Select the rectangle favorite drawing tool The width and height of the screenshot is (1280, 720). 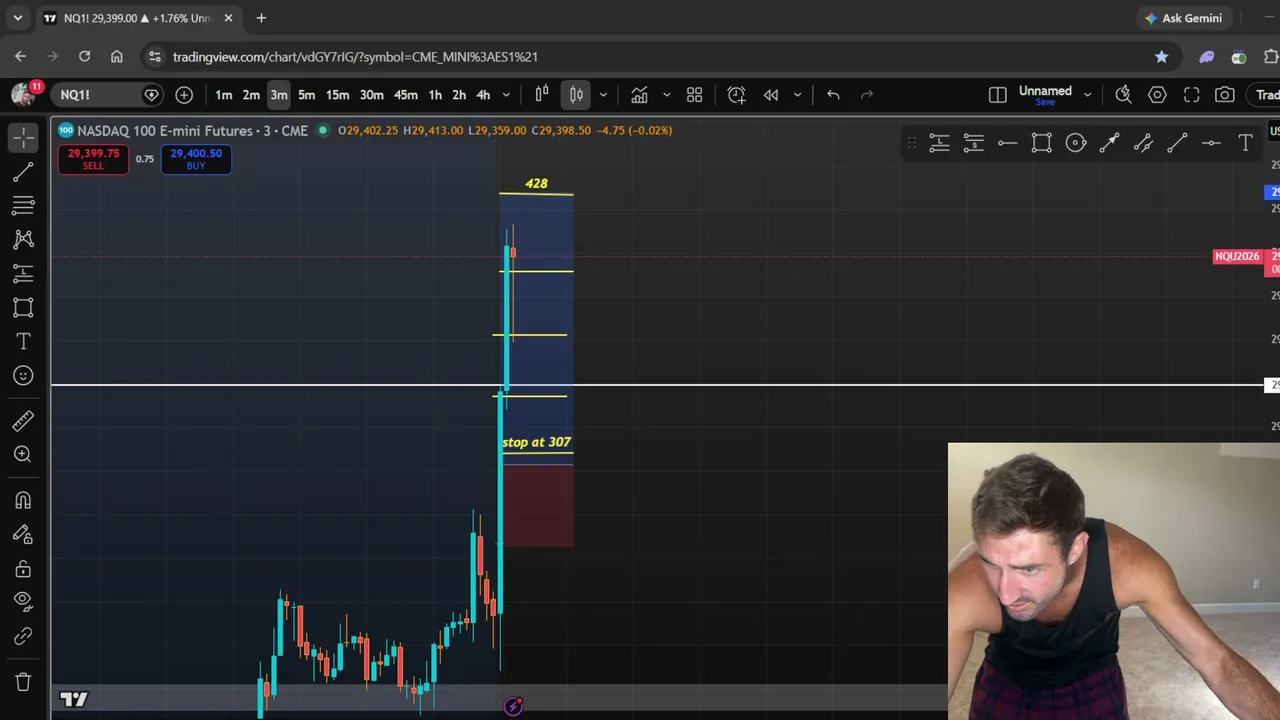pyautogui.click(x=1041, y=144)
